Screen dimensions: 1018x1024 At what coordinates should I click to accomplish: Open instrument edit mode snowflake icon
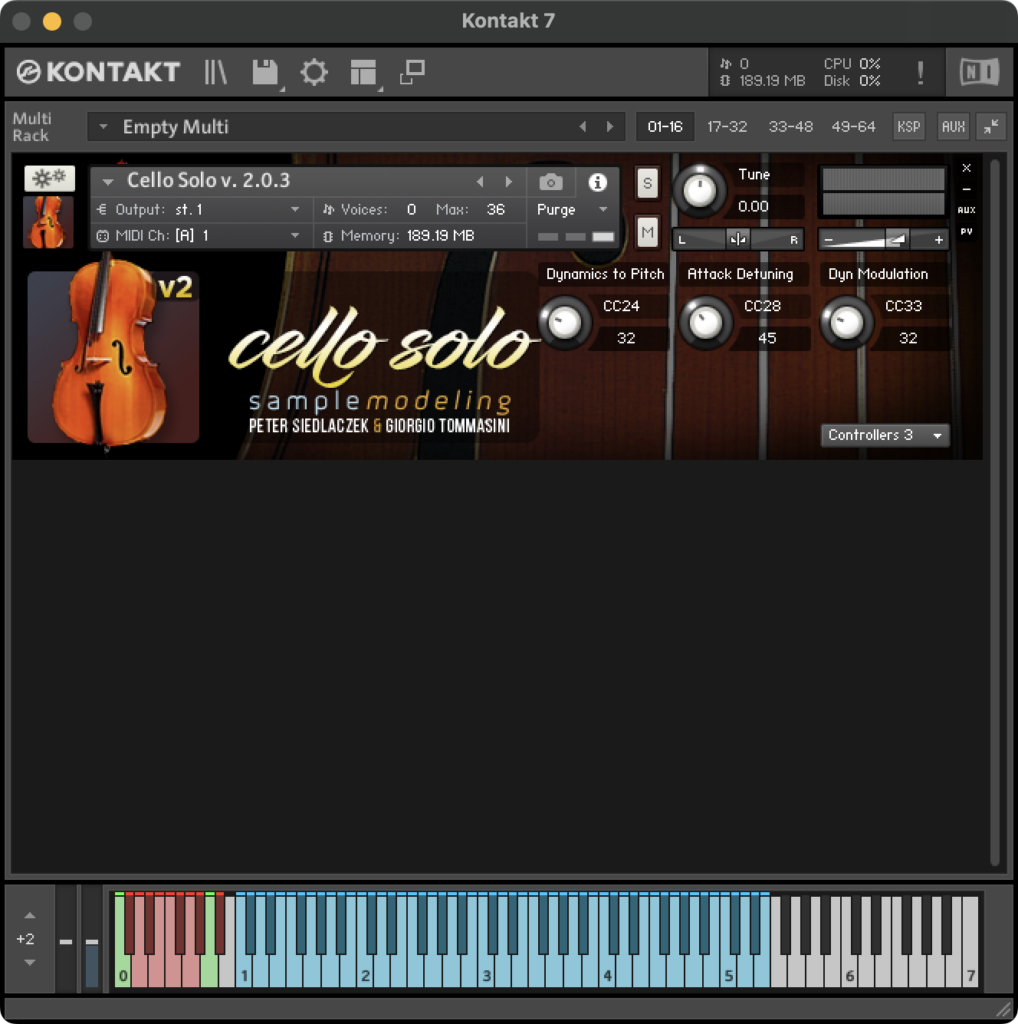pos(50,178)
